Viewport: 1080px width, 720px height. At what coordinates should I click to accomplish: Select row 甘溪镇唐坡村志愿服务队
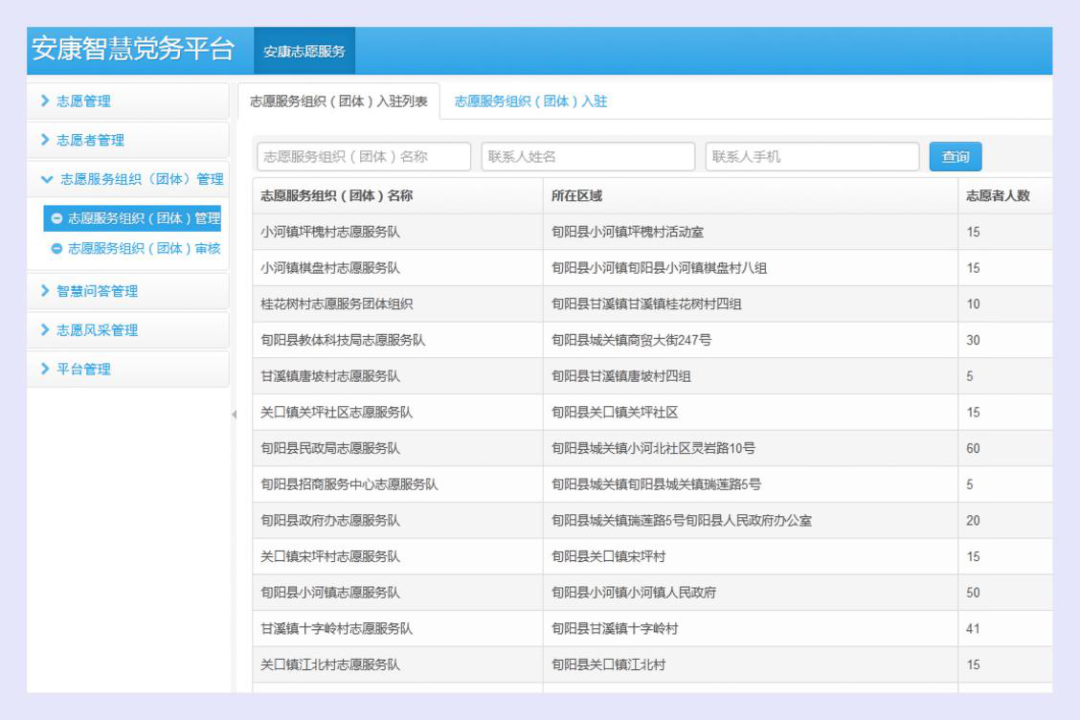tap(652, 376)
